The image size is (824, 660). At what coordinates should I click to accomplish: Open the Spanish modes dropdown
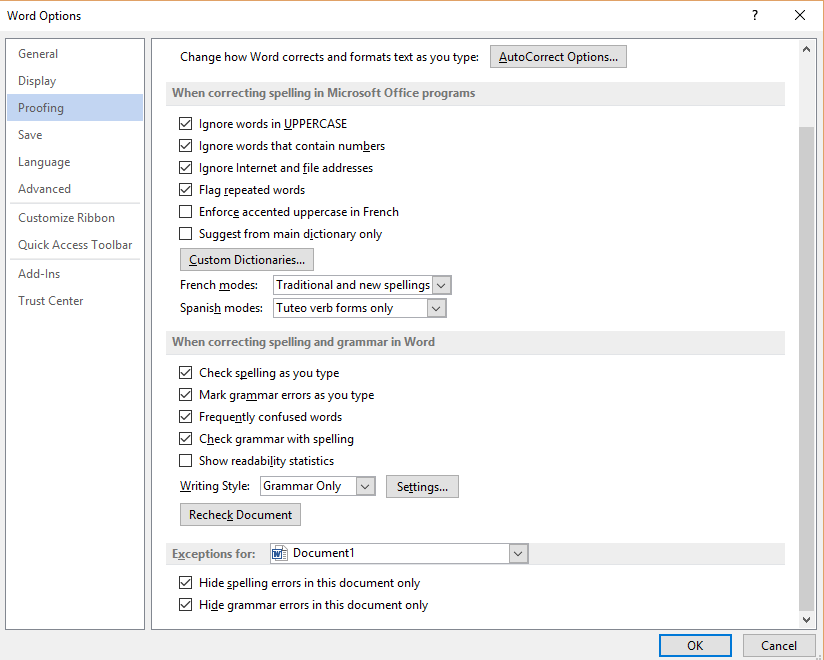click(434, 307)
